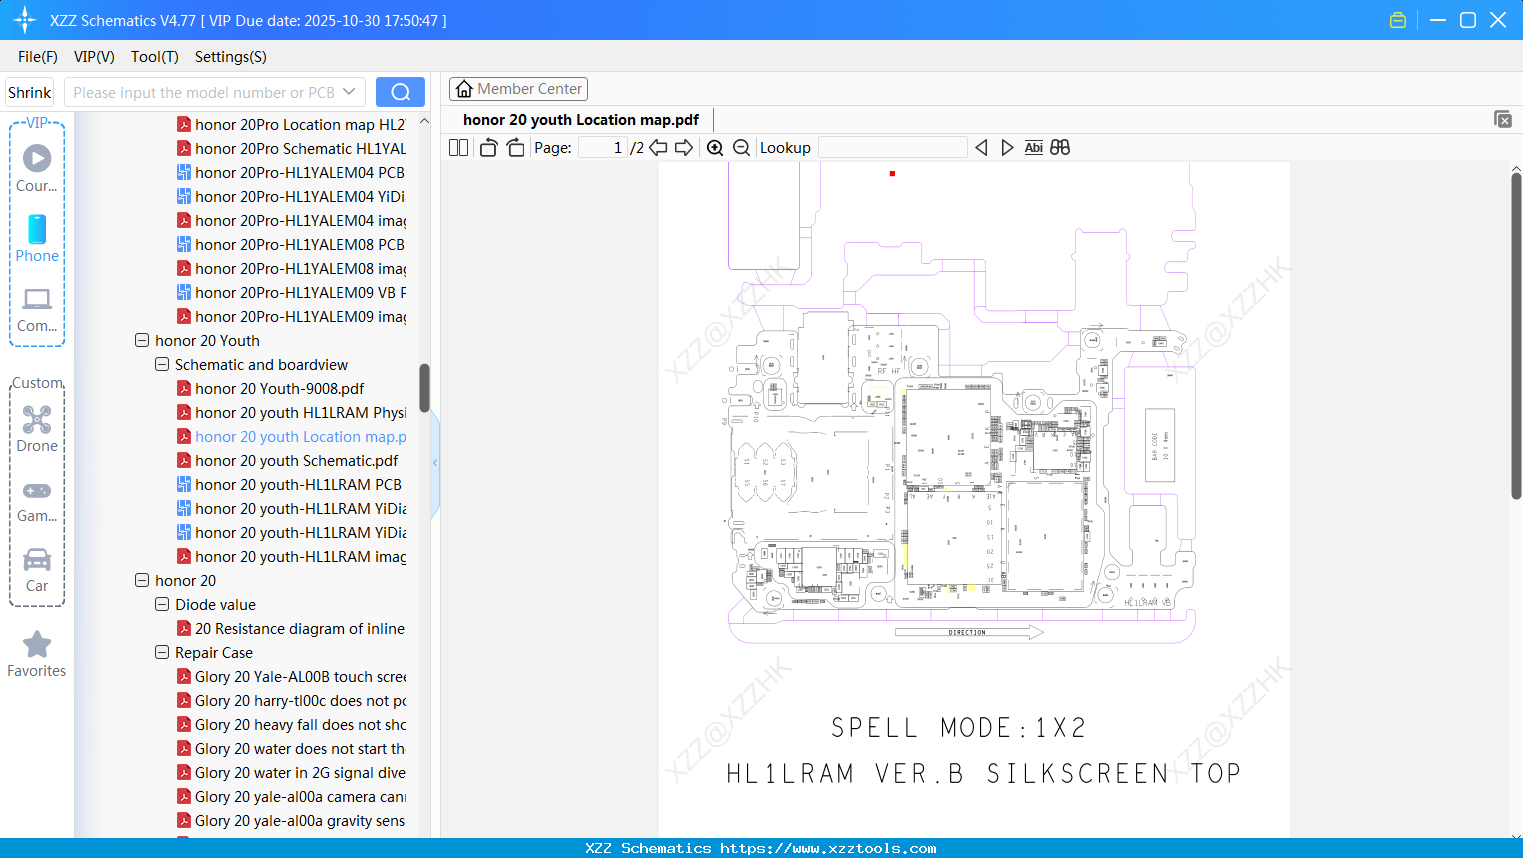This screenshot has width=1523, height=858.
Task: Collapse the Repair Case node
Action: click(162, 653)
